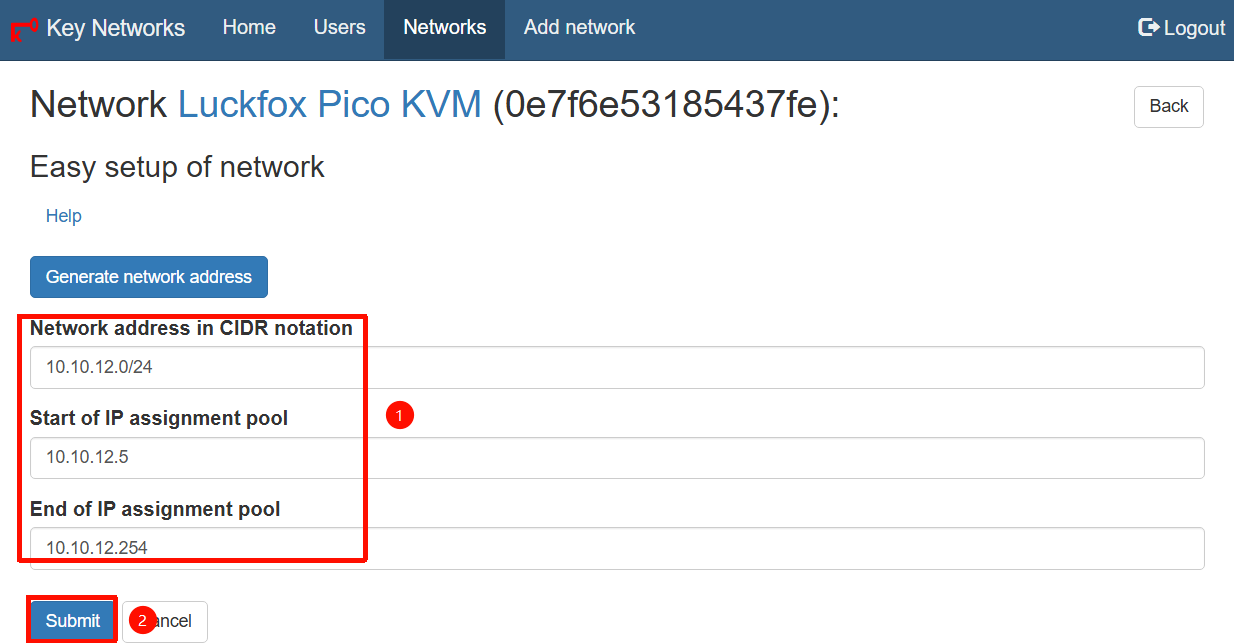Focus the CIDR field containing 10.10.12.0/24
This screenshot has width=1234, height=643.
pos(617,367)
